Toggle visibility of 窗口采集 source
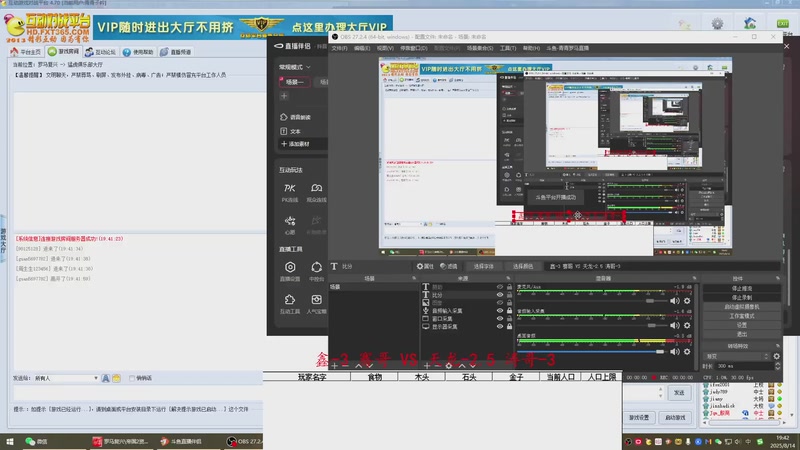Image resolution: width=800 pixels, height=450 pixels. (x=500, y=318)
